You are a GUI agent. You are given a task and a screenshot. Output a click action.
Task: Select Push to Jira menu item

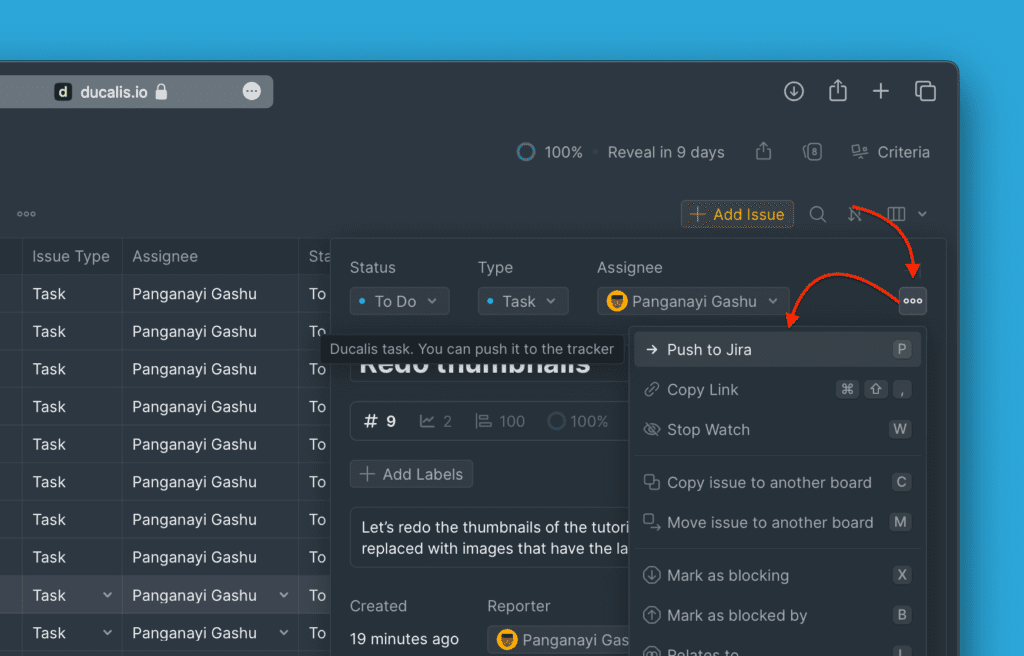709,350
